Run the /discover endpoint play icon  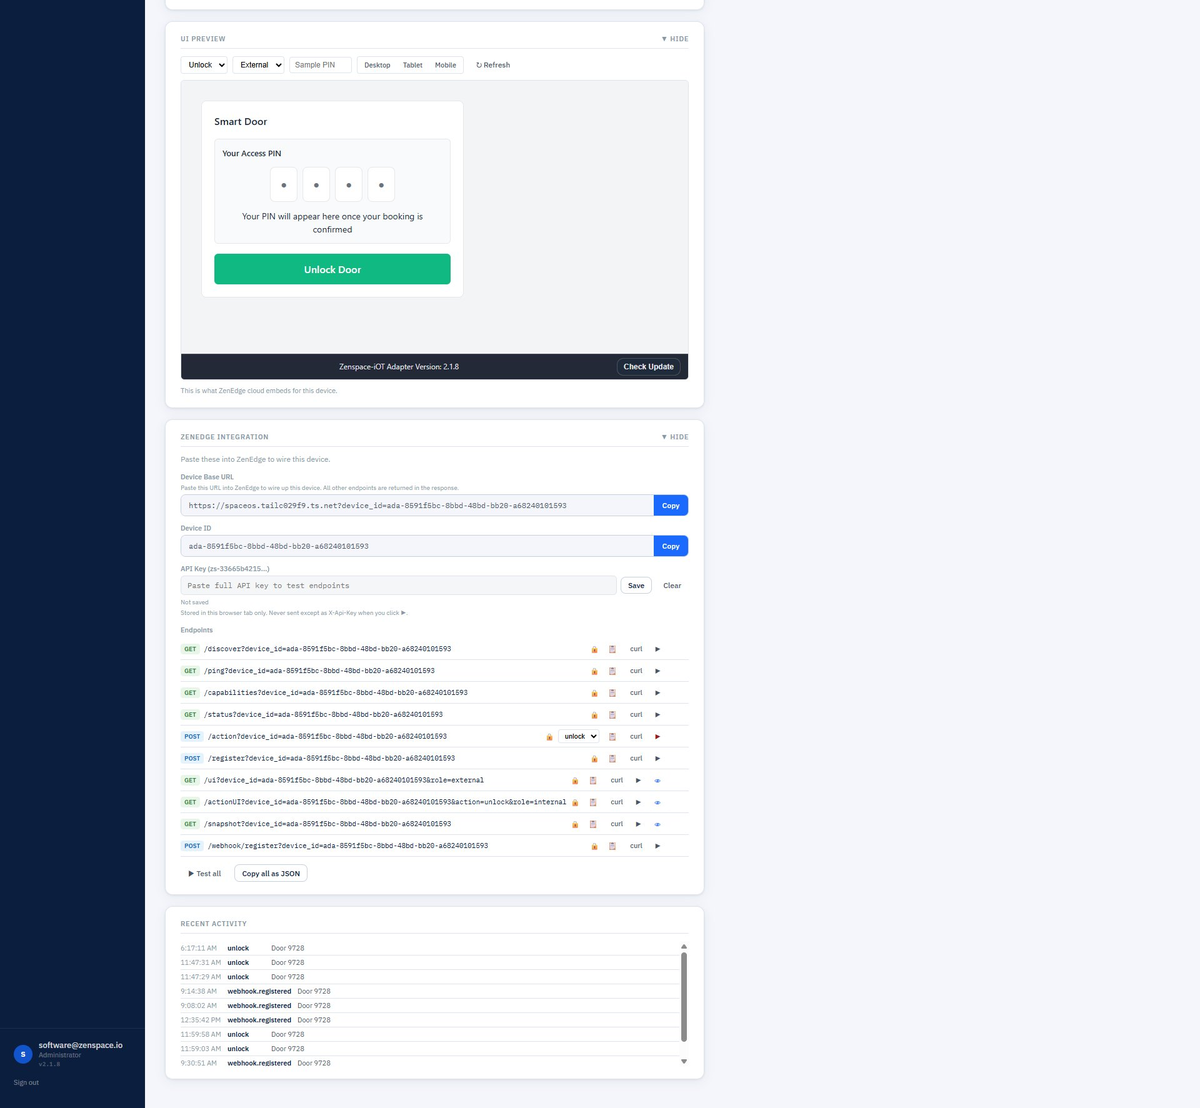click(657, 649)
